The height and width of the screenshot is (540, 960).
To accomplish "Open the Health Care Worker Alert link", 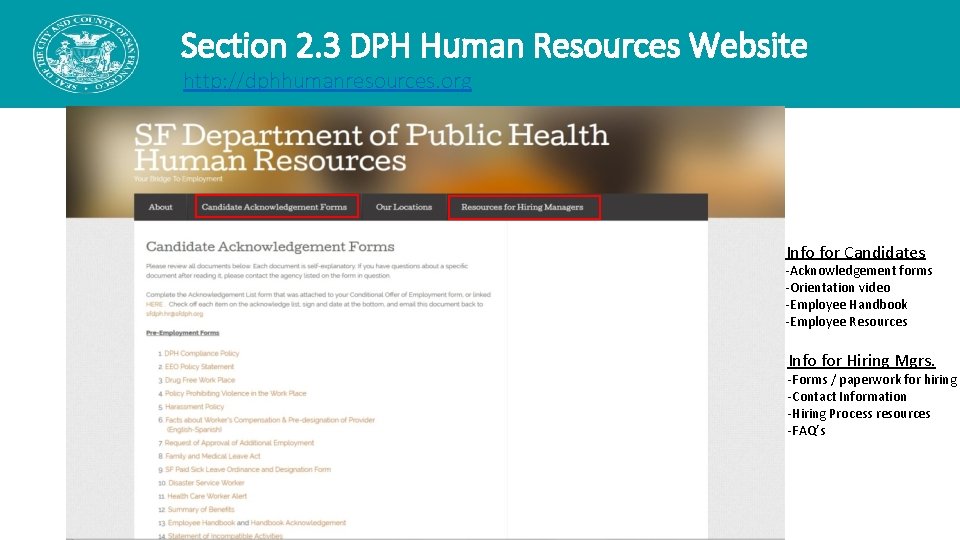I will click(207, 497).
